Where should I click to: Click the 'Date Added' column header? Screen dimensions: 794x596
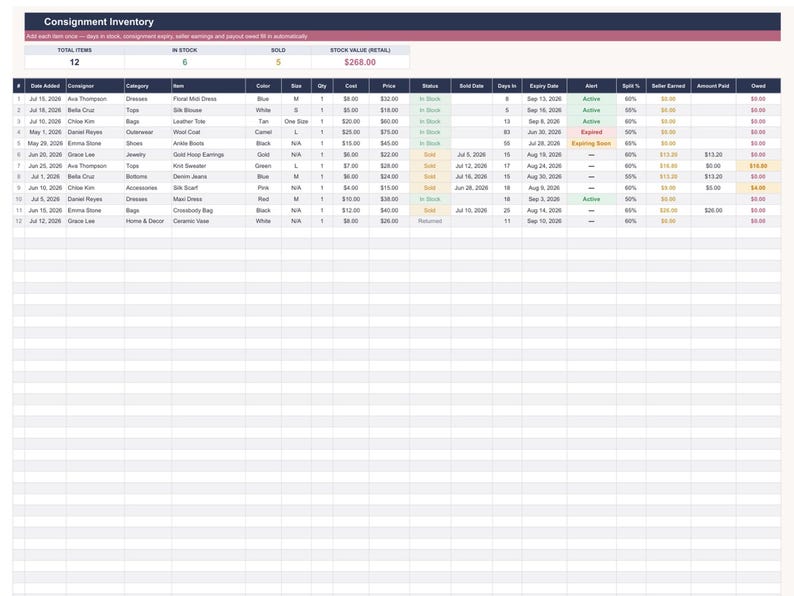pyautogui.click(x=45, y=86)
